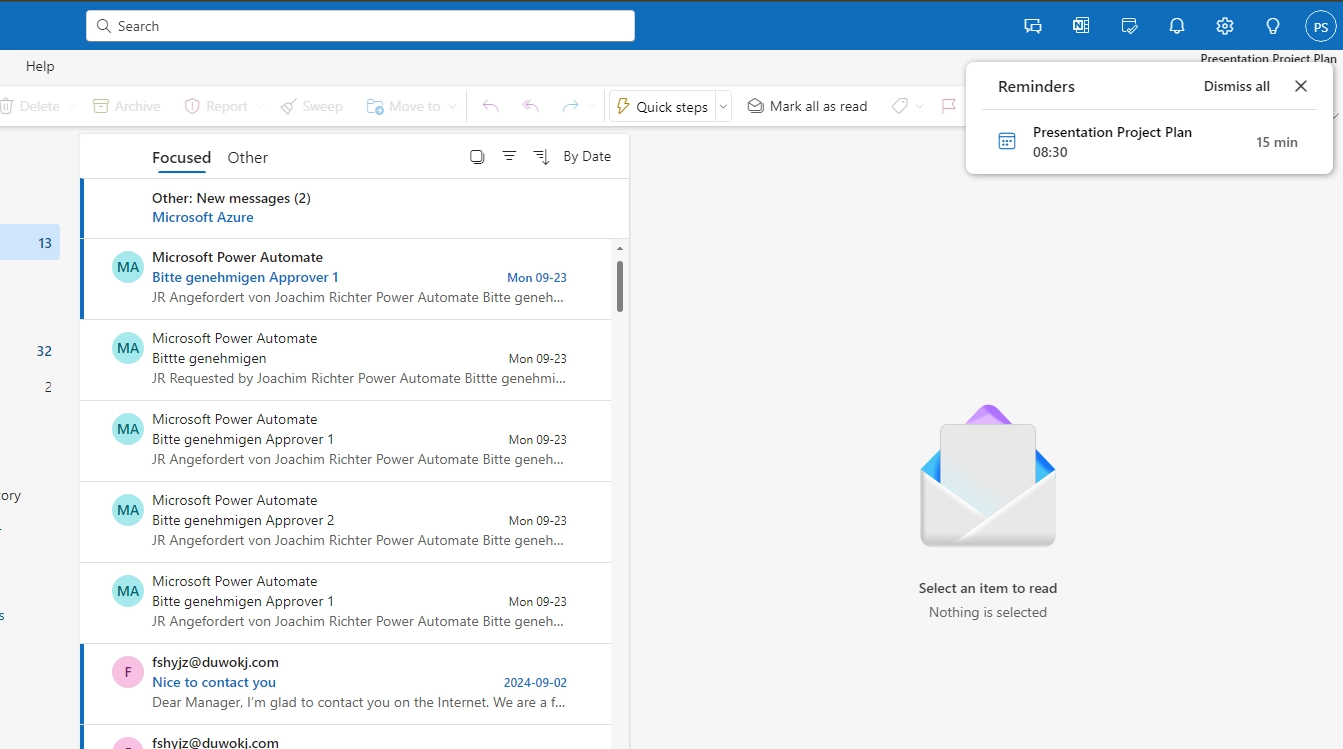Viewport: 1343px width, 749px height.
Task: Open the By Date sort option
Action: coord(587,157)
